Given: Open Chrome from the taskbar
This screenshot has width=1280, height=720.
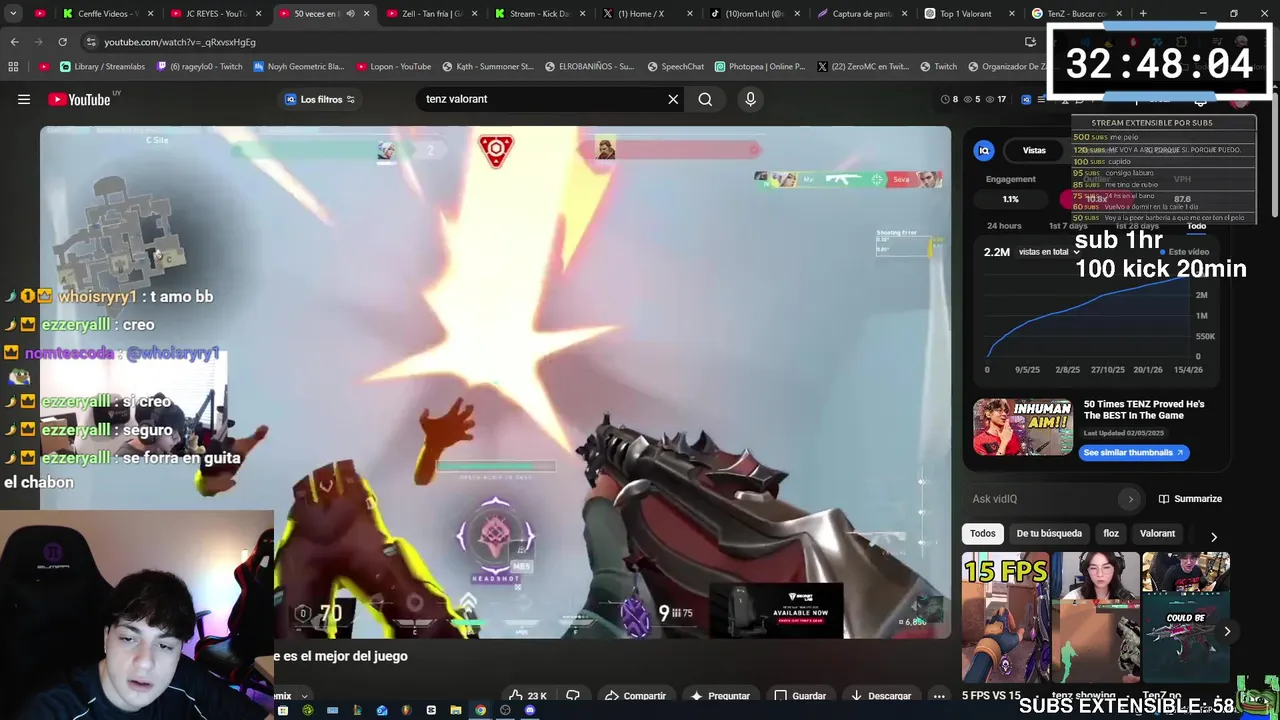Looking at the screenshot, I should [x=480, y=711].
